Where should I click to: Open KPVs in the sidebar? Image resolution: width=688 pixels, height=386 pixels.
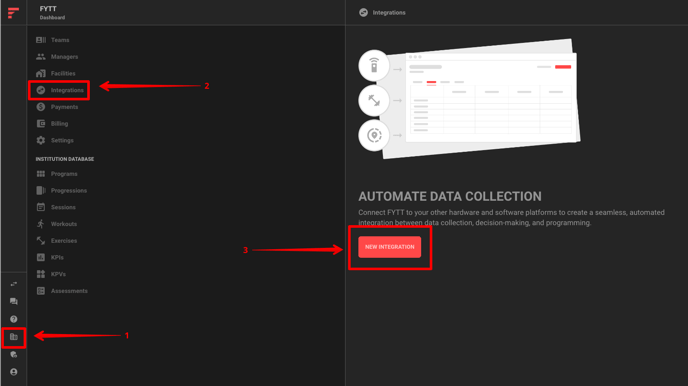[x=51, y=274]
